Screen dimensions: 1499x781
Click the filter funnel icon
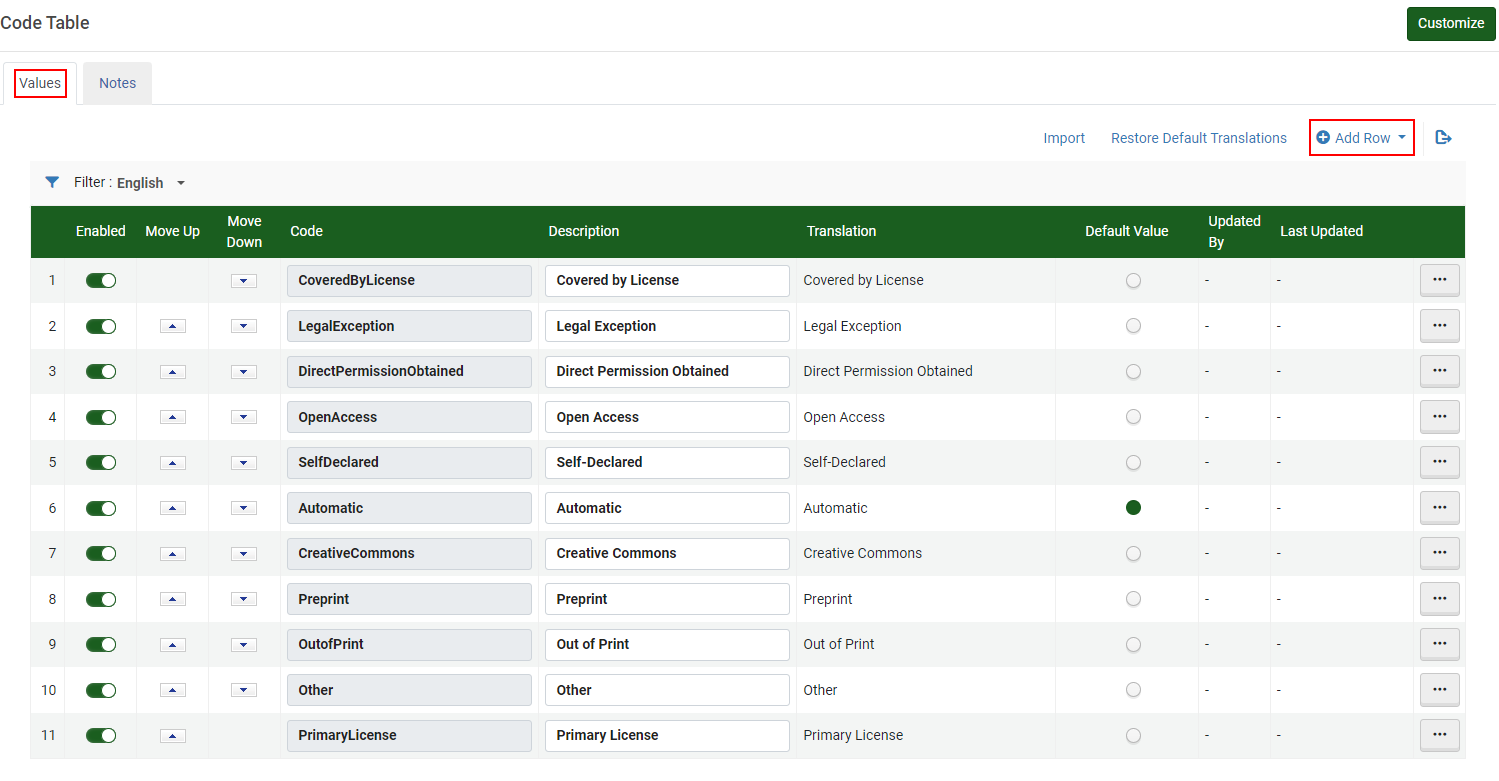[x=52, y=183]
